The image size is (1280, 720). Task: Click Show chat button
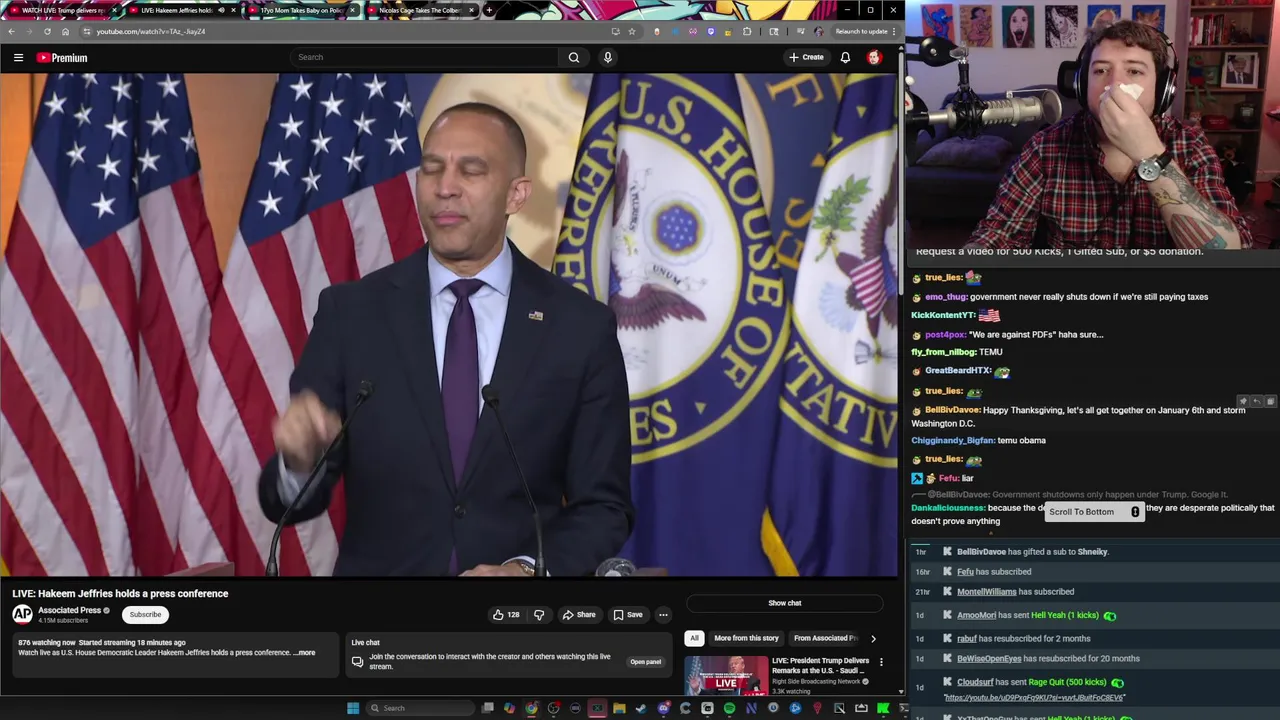tap(785, 603)
